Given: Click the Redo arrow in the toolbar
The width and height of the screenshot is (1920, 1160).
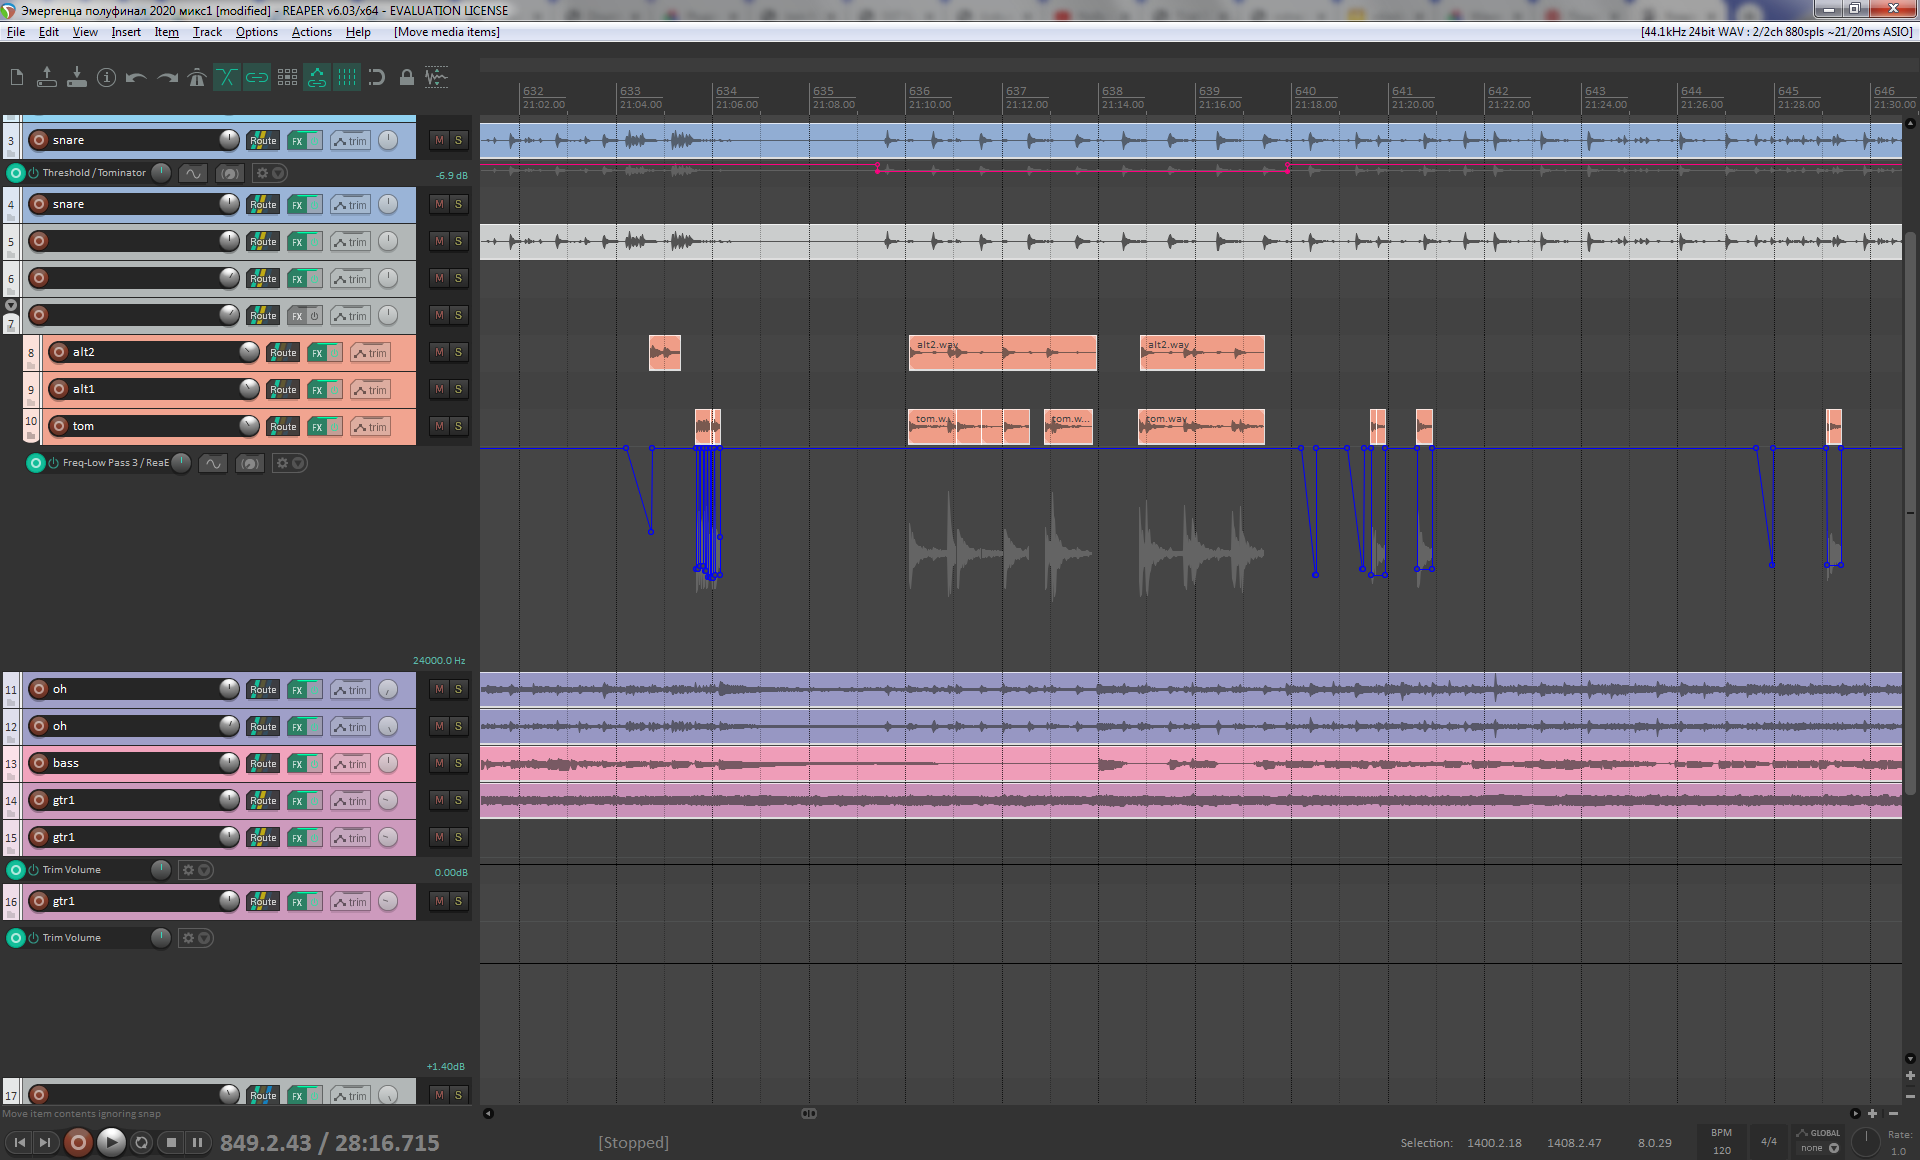Looking at the screenshot, I should coord(167,77).
